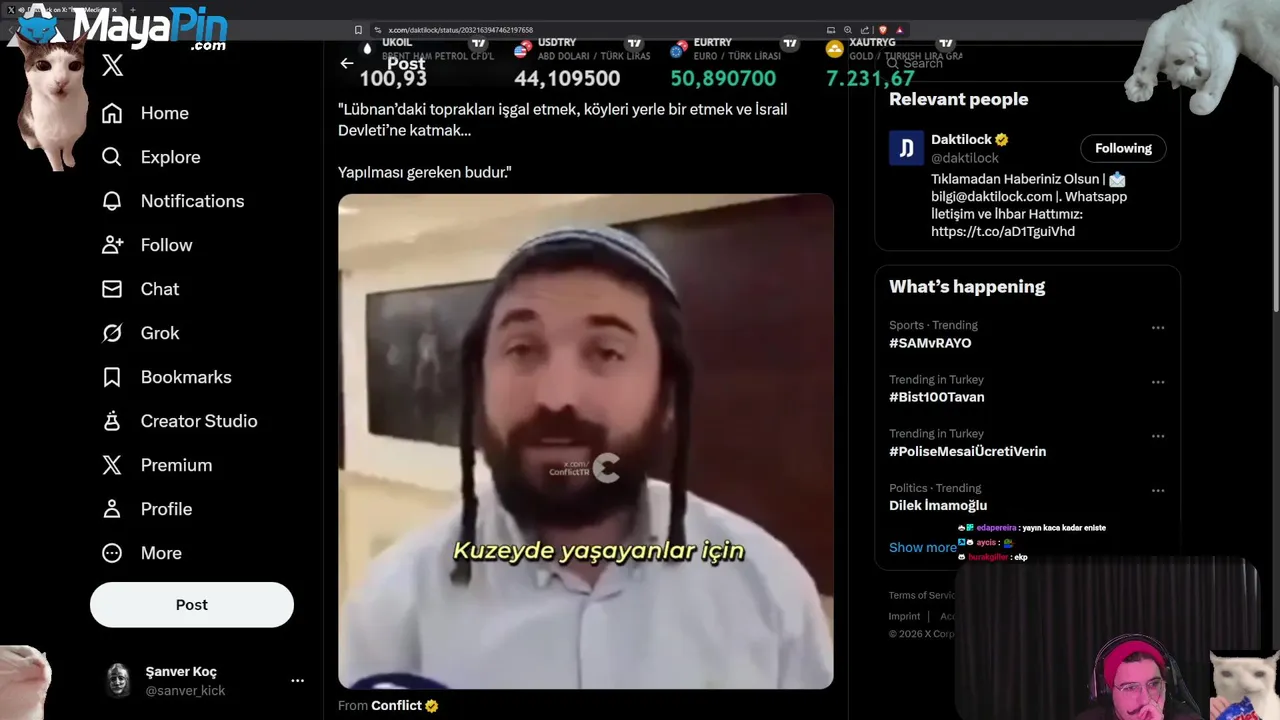Go back using the arrow beside Post
The height and width of the screenshot is (720, 1280).
pyautogui.click(x=347, y=63)
